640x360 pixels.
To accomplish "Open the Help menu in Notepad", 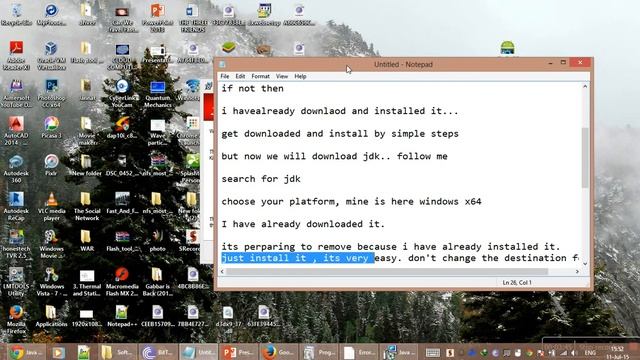I will click(300, 76).
